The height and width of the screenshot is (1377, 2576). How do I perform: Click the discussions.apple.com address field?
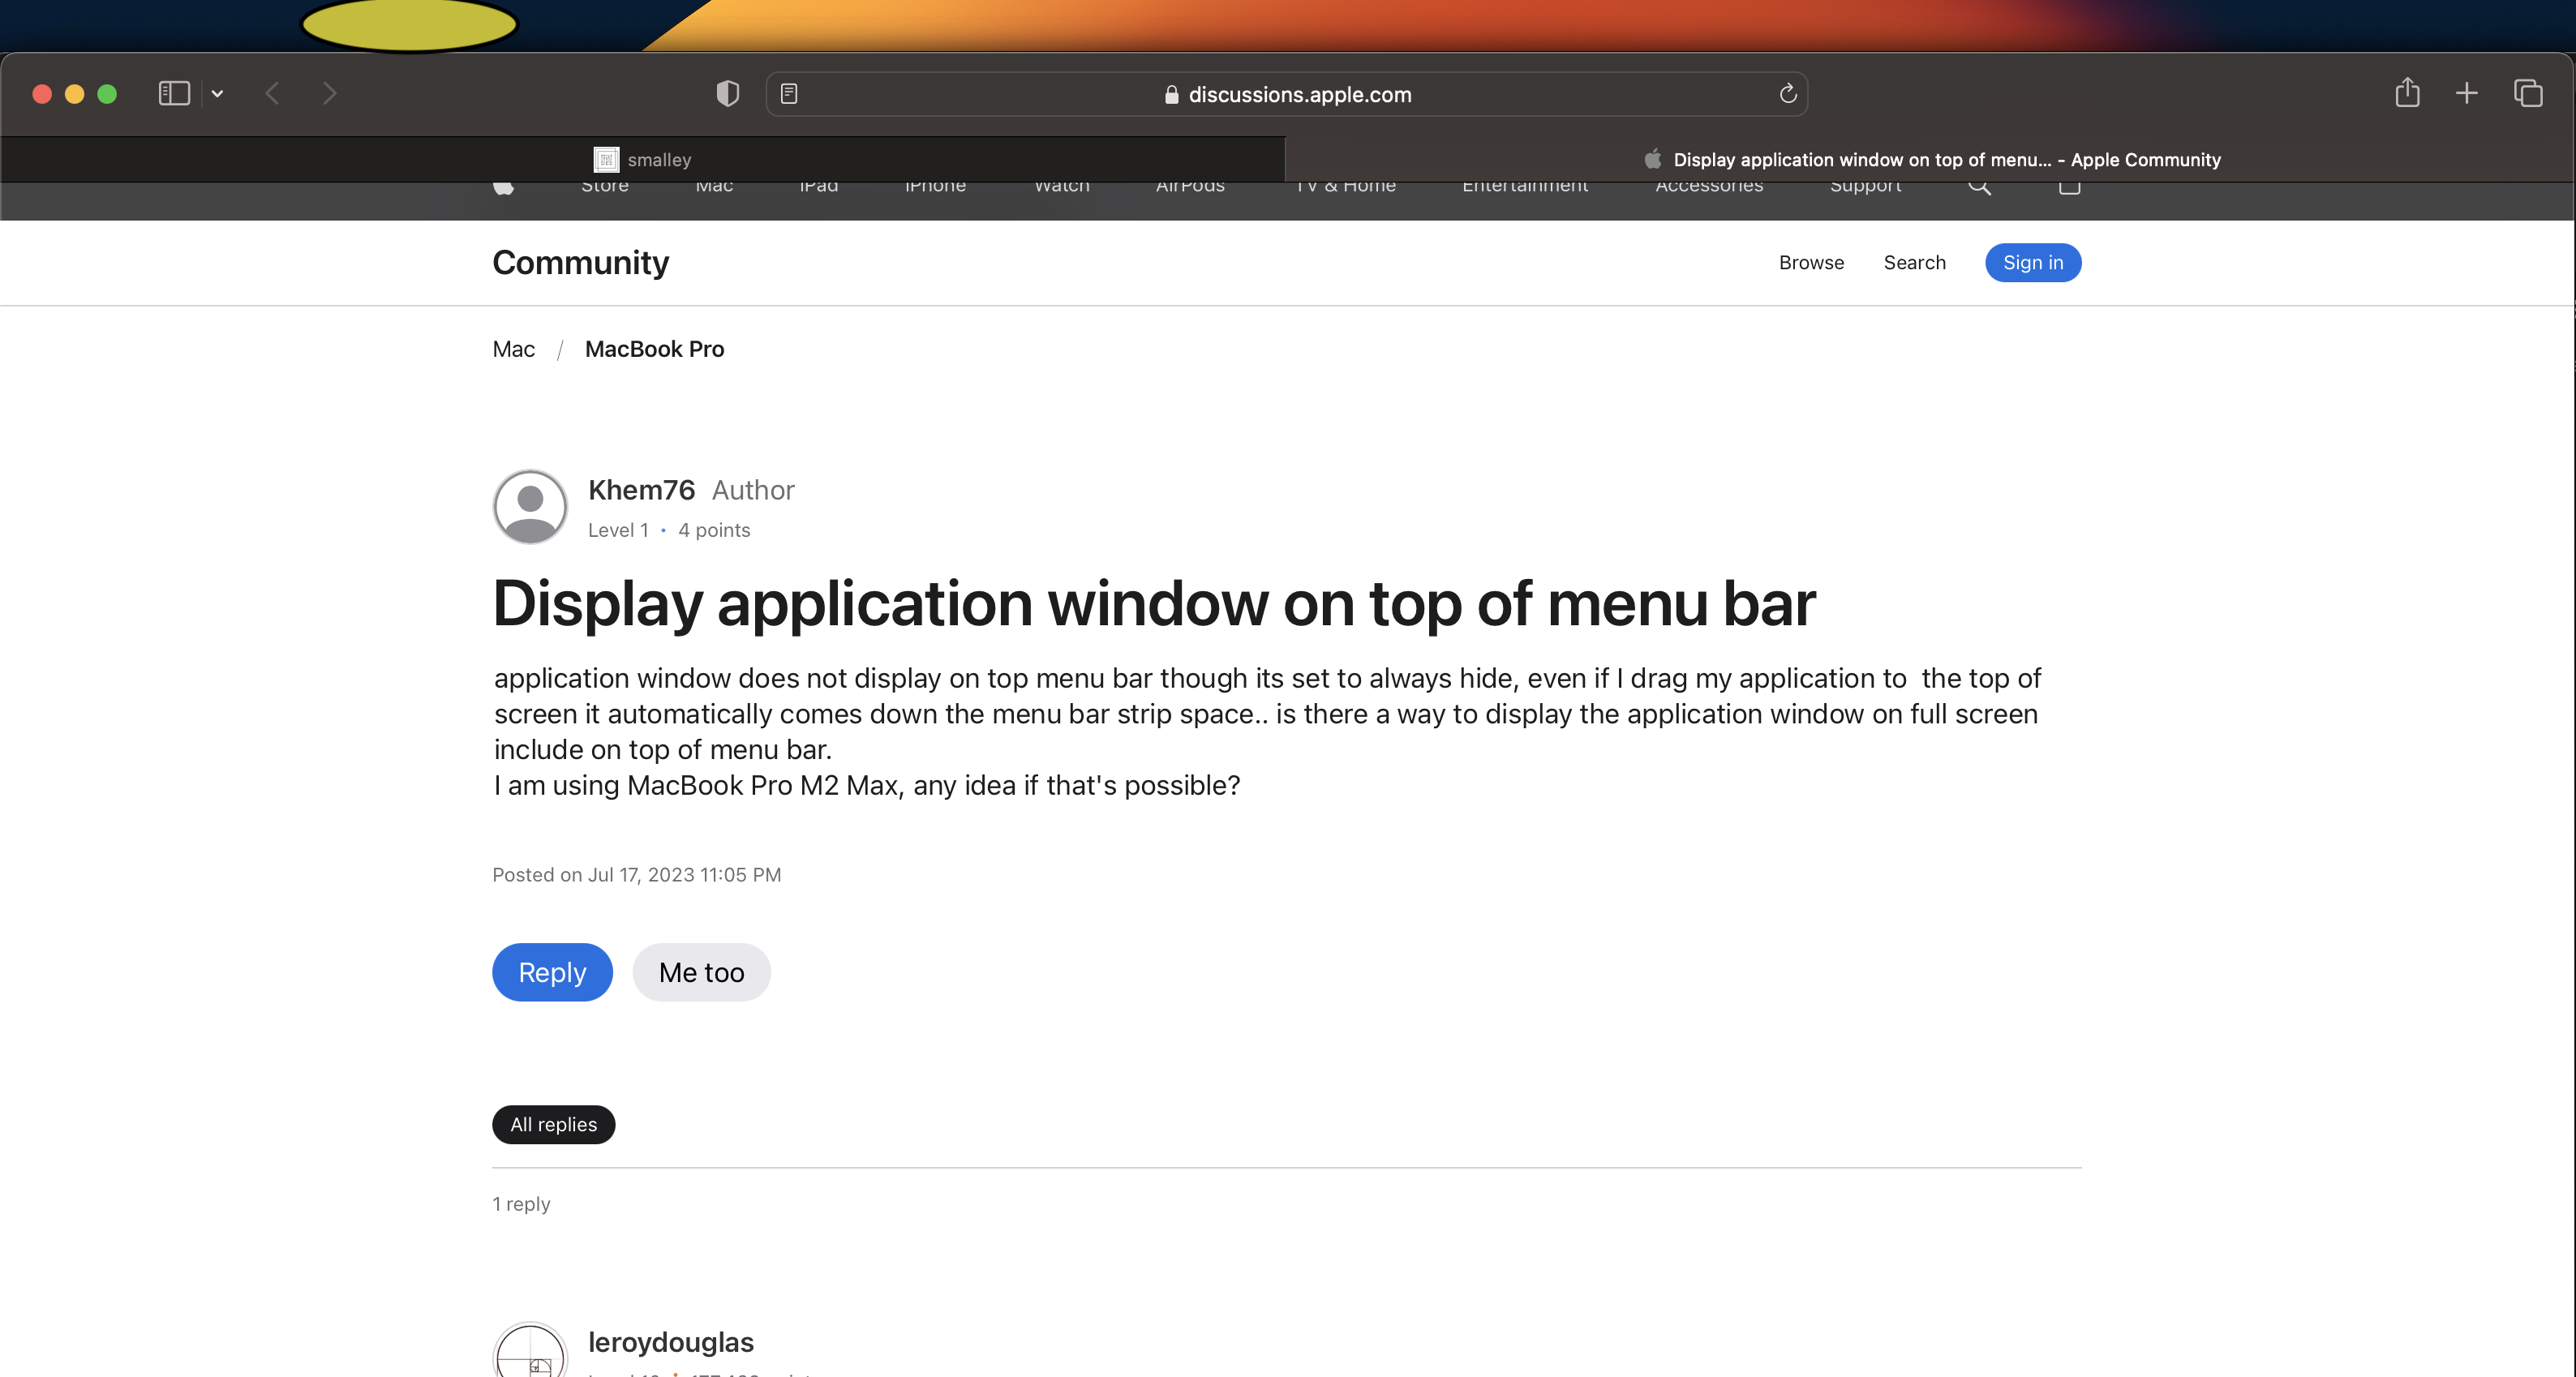pos(1288,94)
